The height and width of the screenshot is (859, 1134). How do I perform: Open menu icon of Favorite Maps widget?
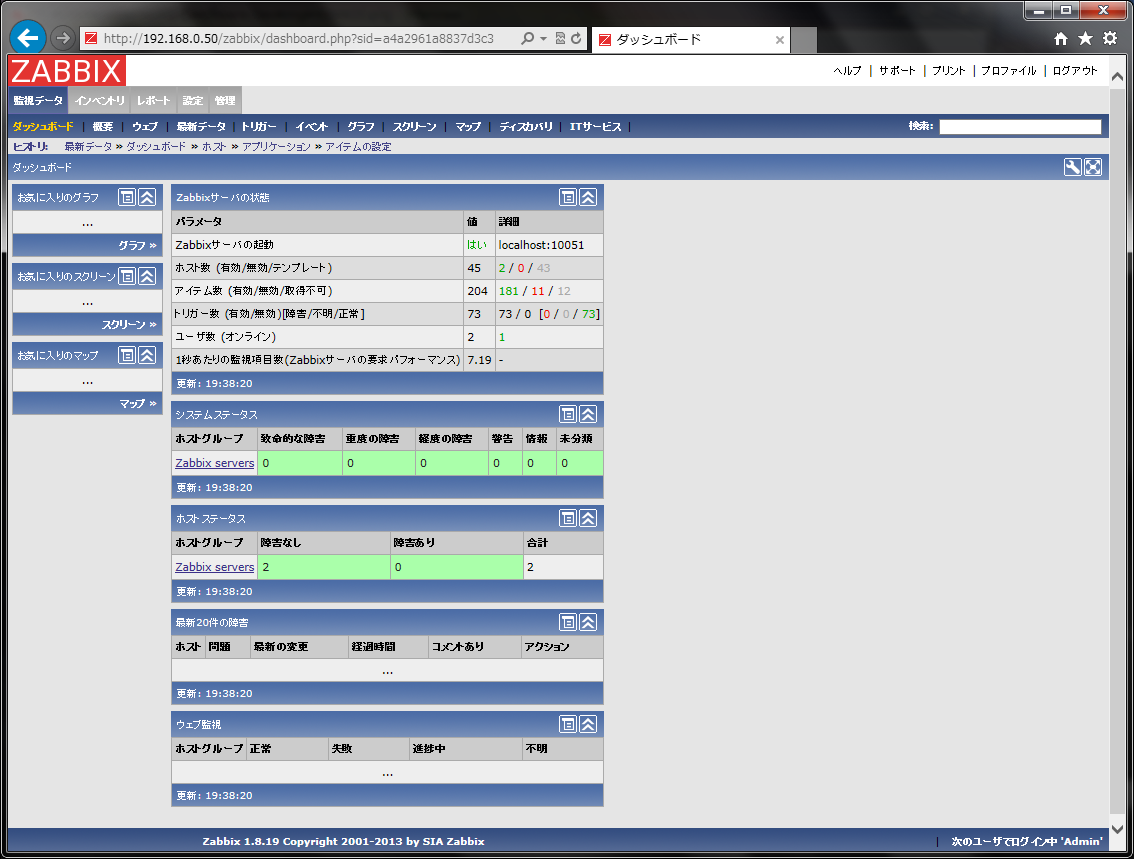click(127, 355)
